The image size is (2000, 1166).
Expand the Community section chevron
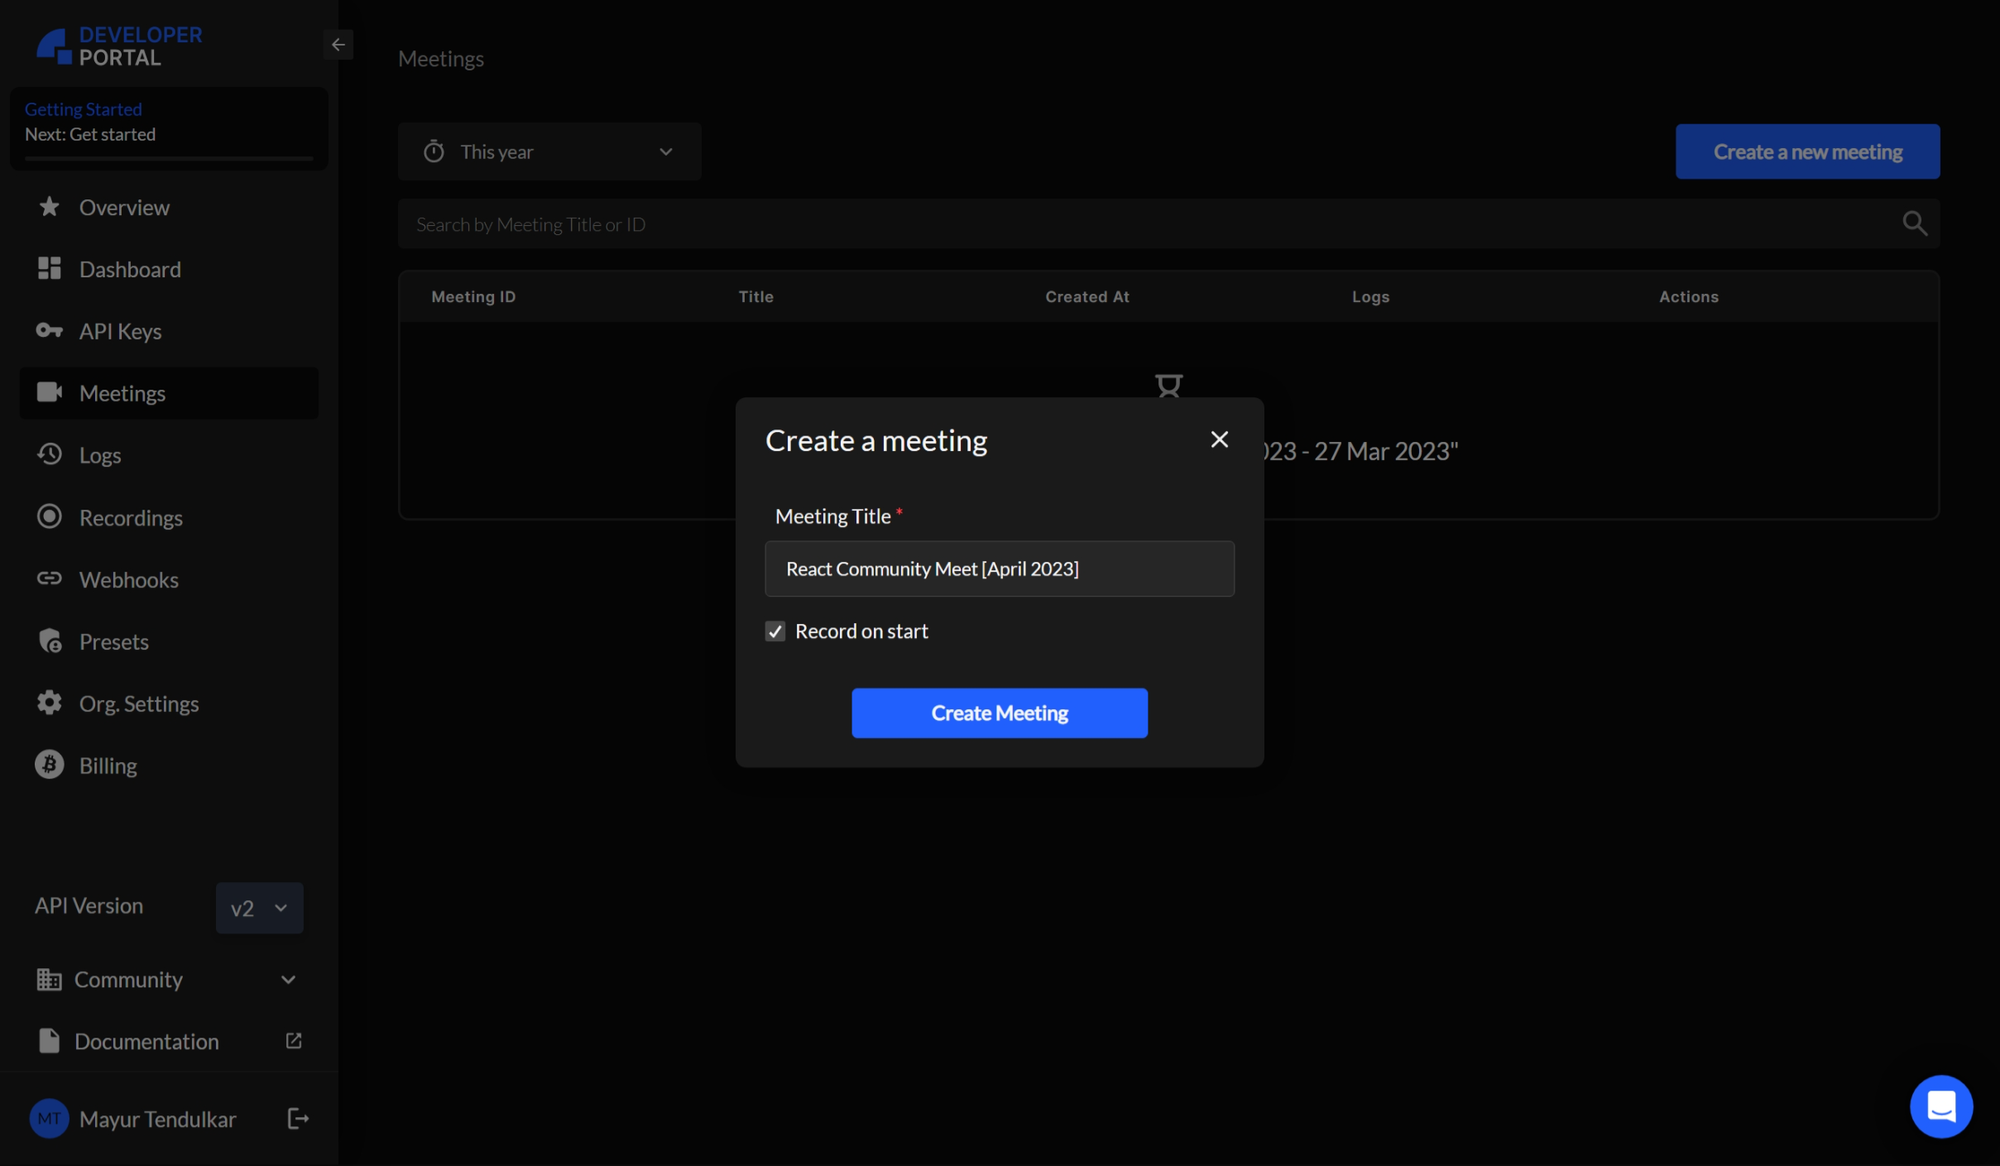coord(286,980)
